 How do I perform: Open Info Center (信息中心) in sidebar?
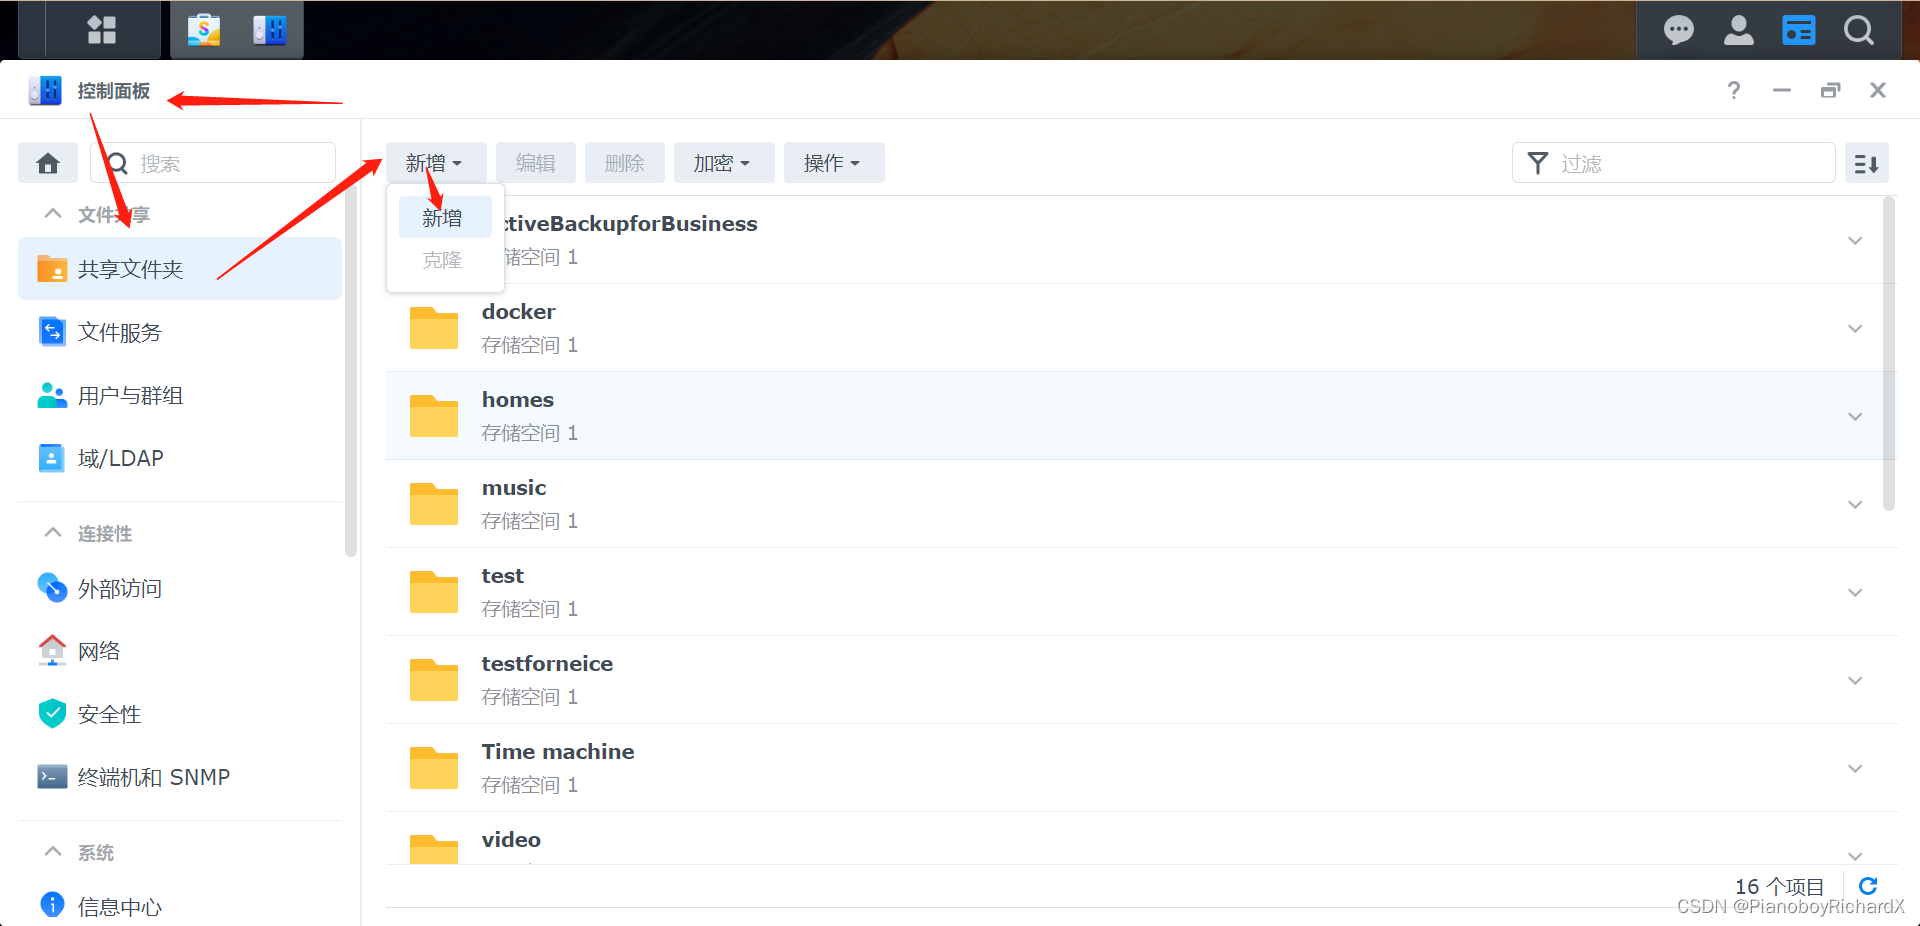click(180, 906)
